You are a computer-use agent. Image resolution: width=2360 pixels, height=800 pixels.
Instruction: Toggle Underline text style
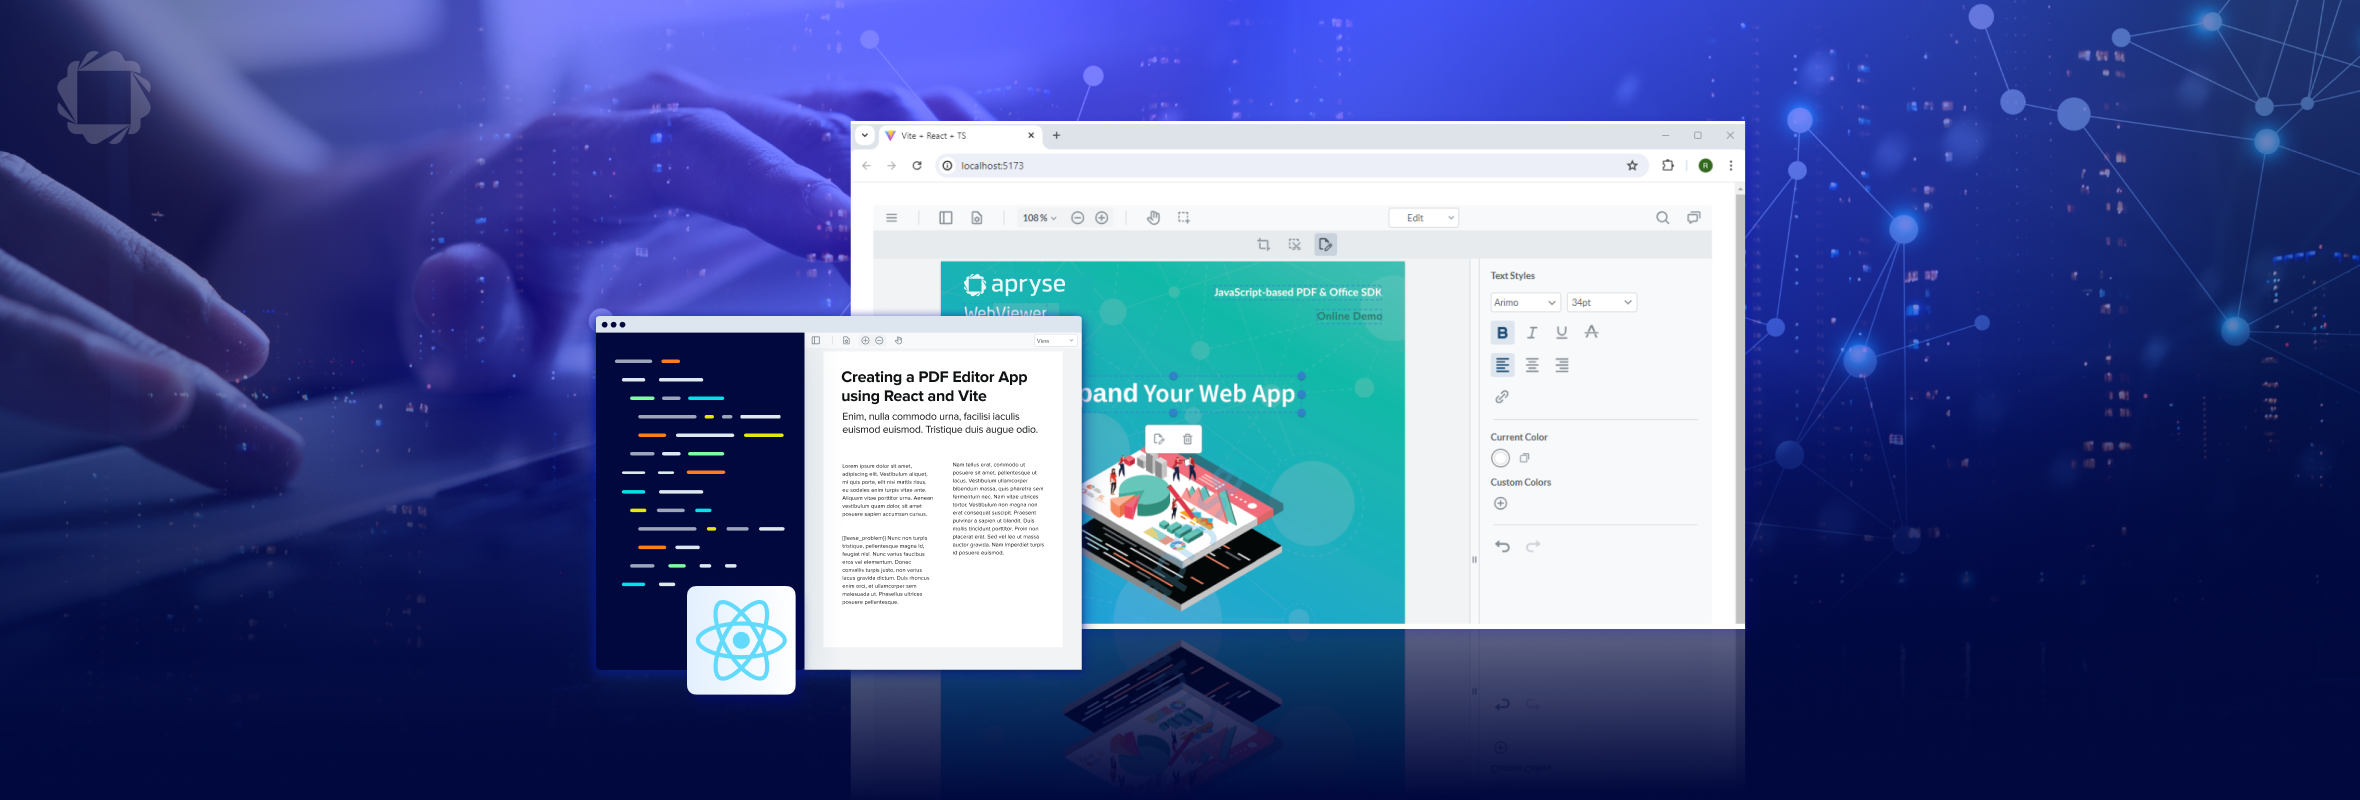click(1562, 333)
